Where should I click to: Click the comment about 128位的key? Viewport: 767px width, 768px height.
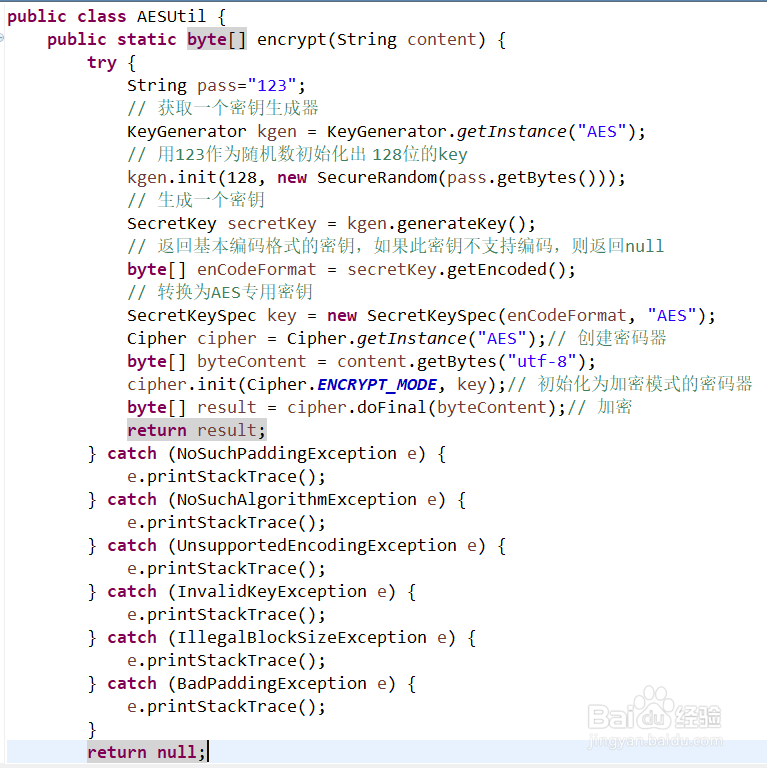[x=297, y=154]
